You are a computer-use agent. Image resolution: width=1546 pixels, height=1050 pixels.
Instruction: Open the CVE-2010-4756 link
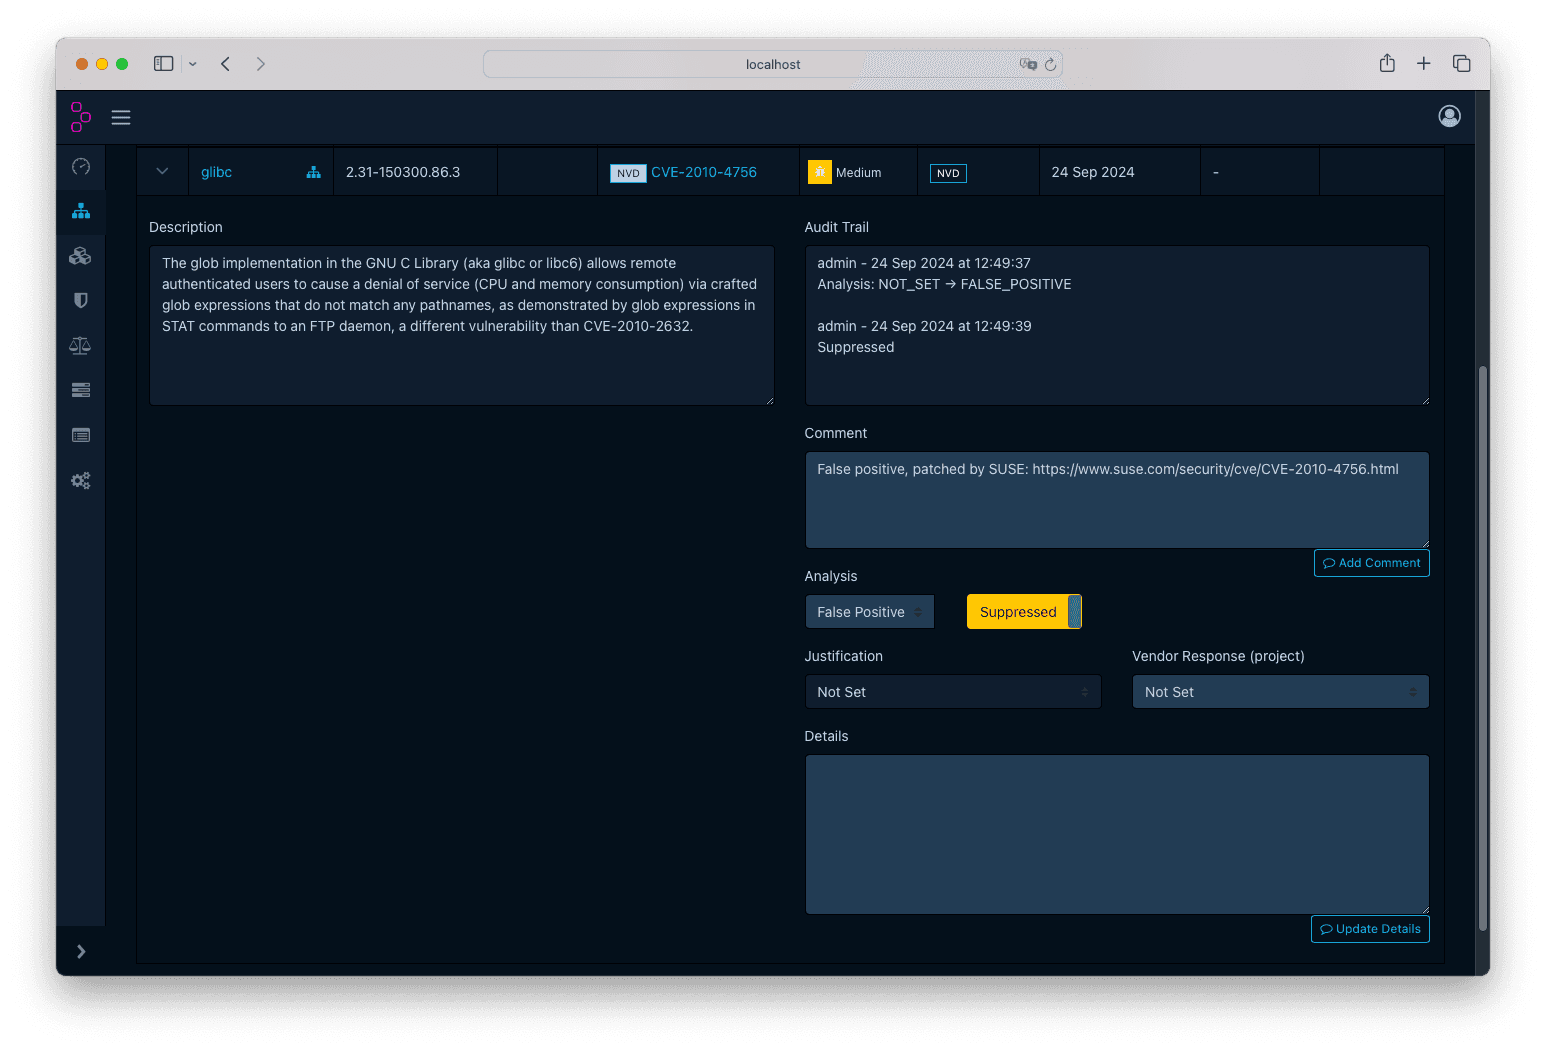coord(704,172)
